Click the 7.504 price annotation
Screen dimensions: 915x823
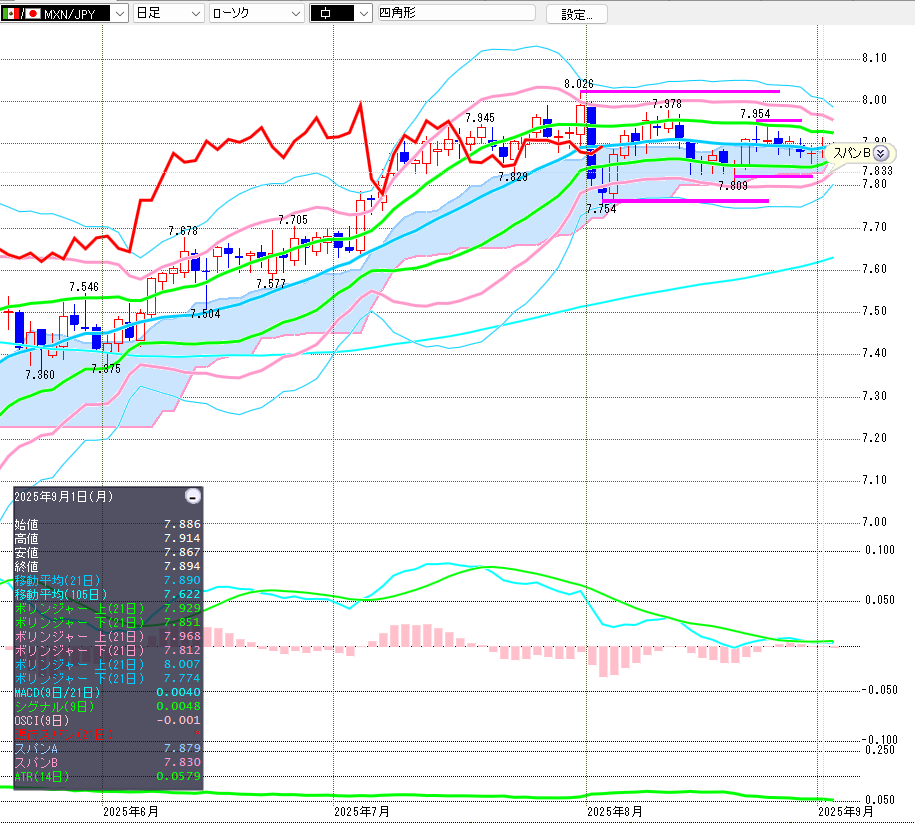[x=205, y=314]
